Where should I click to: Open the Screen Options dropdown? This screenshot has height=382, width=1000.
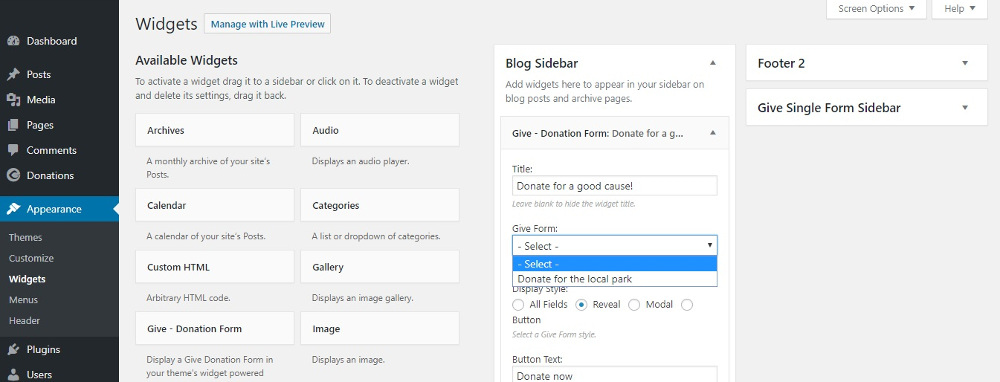coord(876,9)
